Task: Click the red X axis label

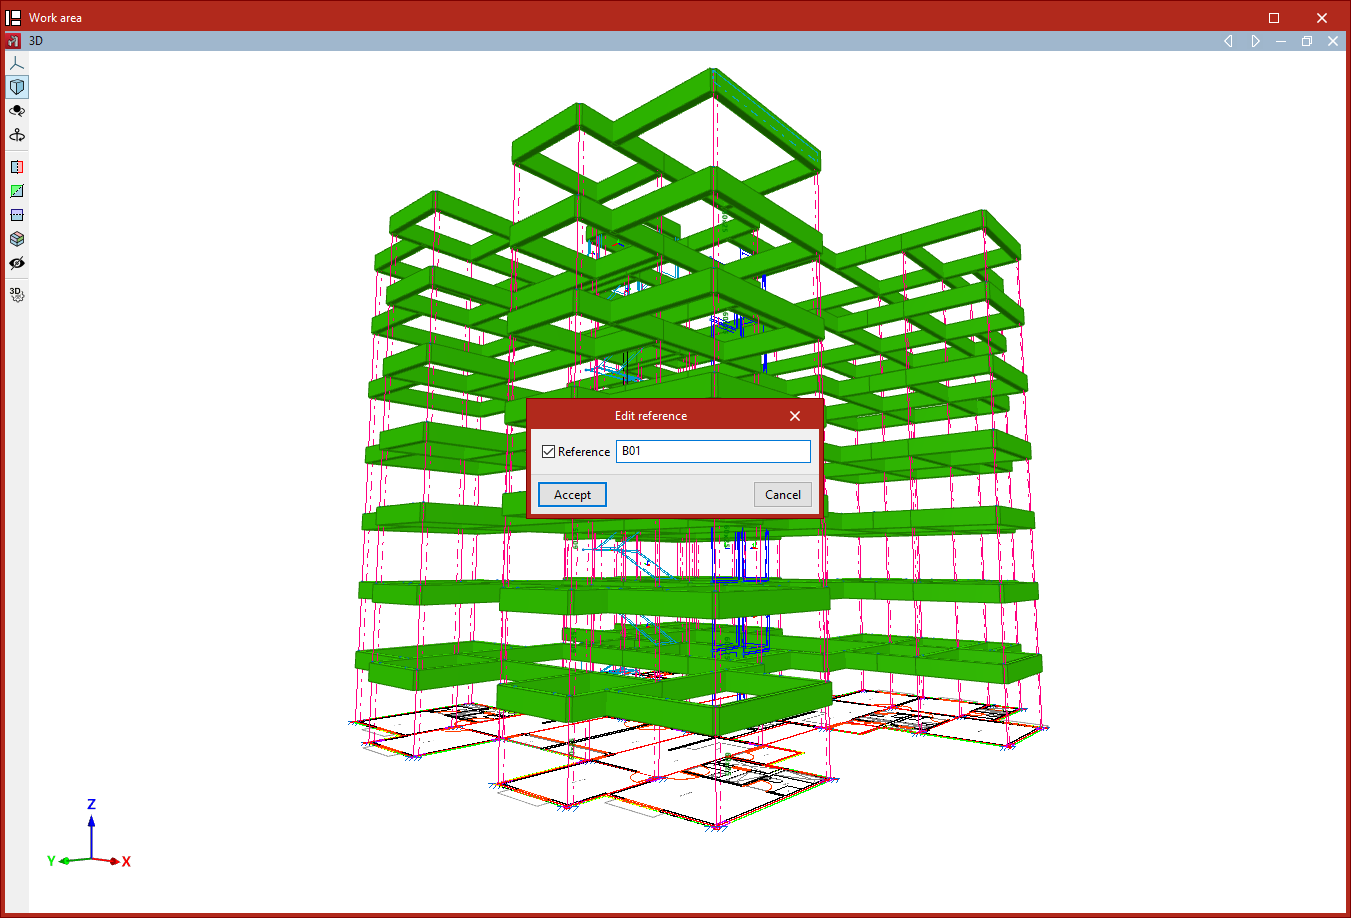Action: (126, 861)
